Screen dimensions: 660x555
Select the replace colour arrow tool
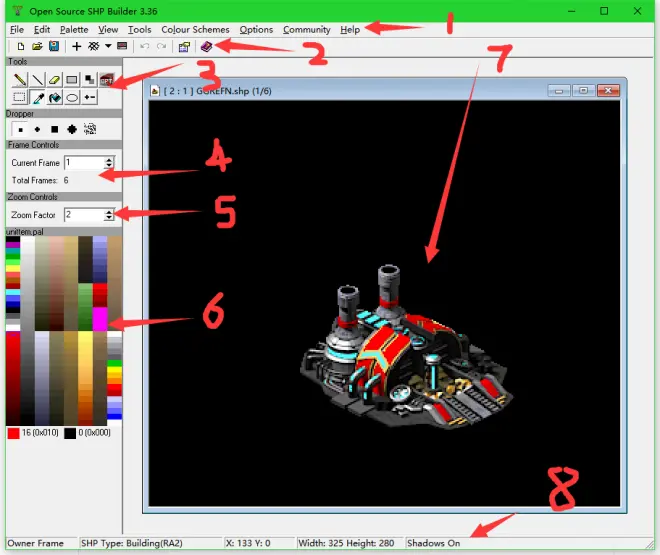[89, 98]
